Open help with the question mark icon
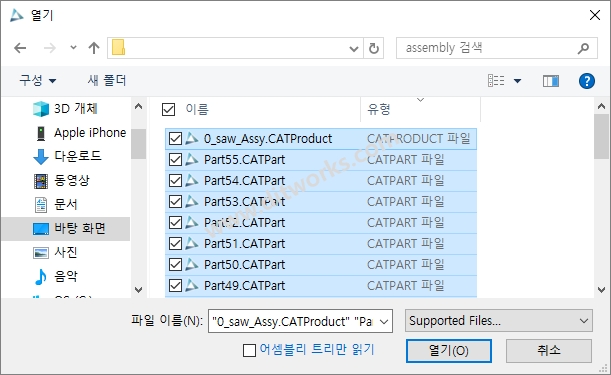This screenshot has height=375, width=611. [586, 81]
